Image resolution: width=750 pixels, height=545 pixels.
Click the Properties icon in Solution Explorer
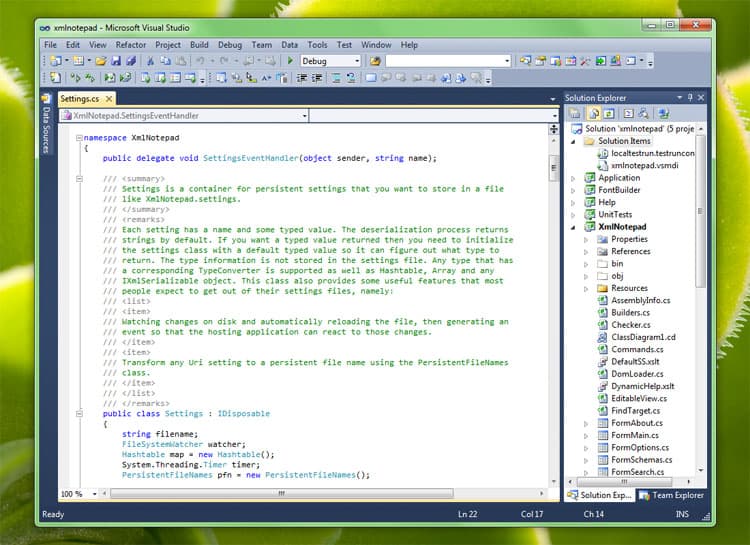coord(577,113)
